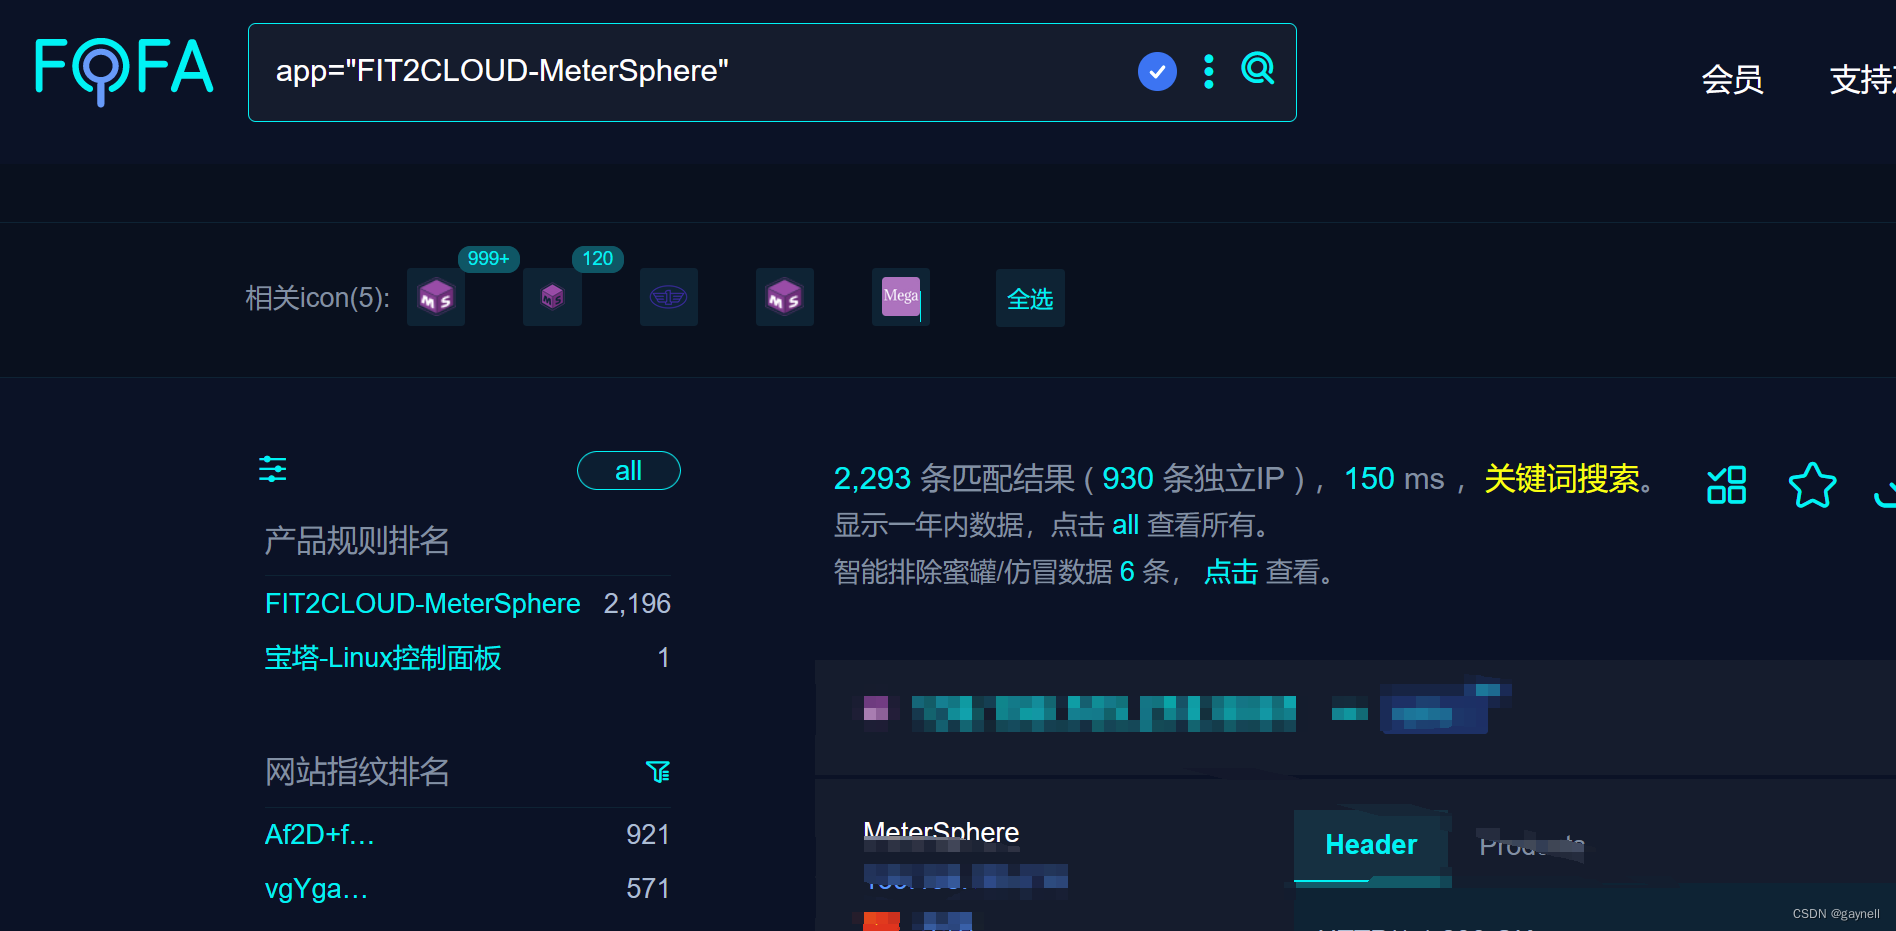Select the first MS icon with 999+ badge

point(436,297)
